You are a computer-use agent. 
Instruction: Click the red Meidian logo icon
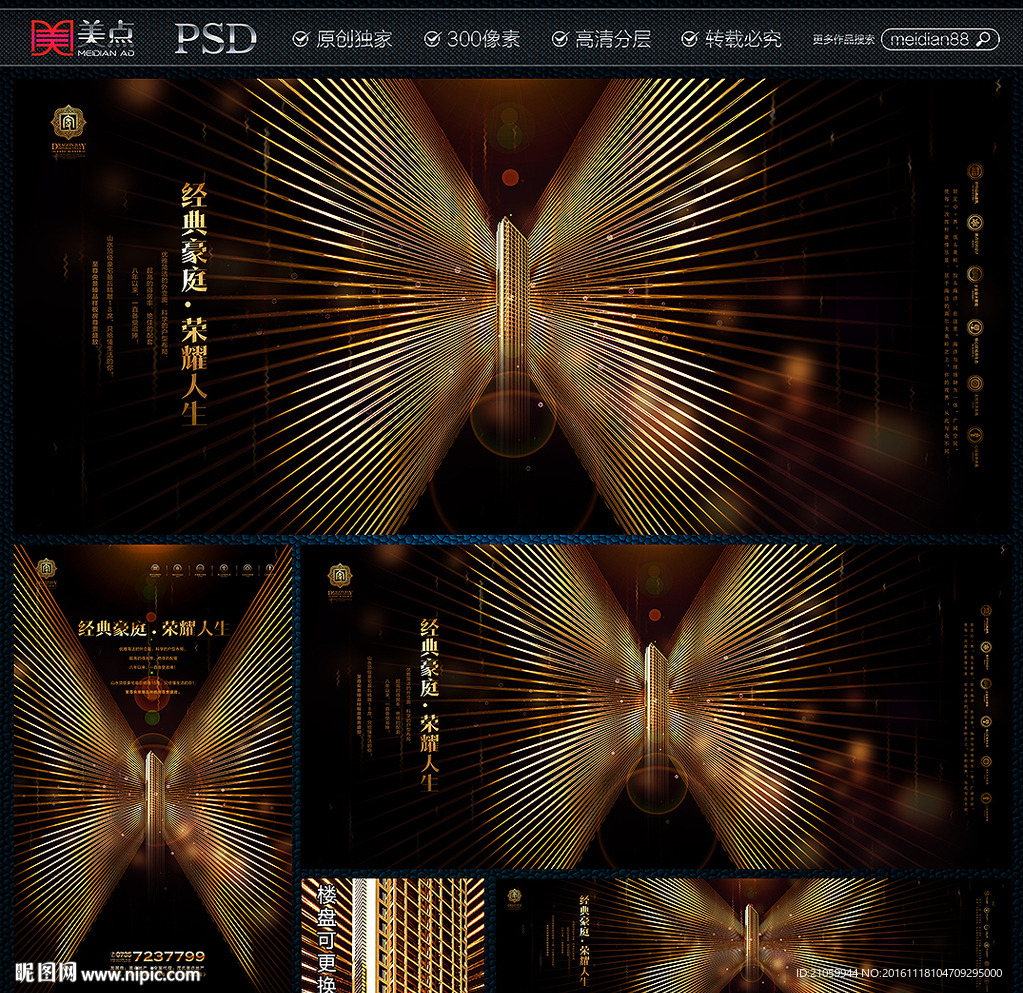coord(52,38)
